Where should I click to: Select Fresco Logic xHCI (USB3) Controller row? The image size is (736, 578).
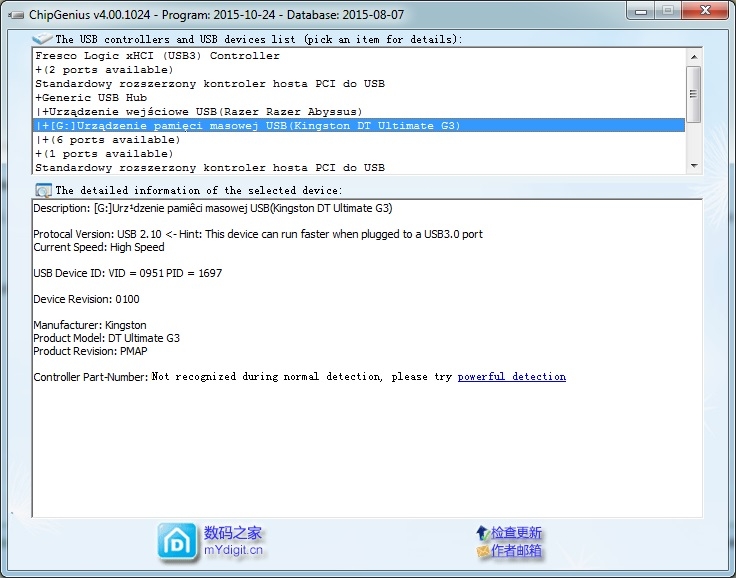359,55
